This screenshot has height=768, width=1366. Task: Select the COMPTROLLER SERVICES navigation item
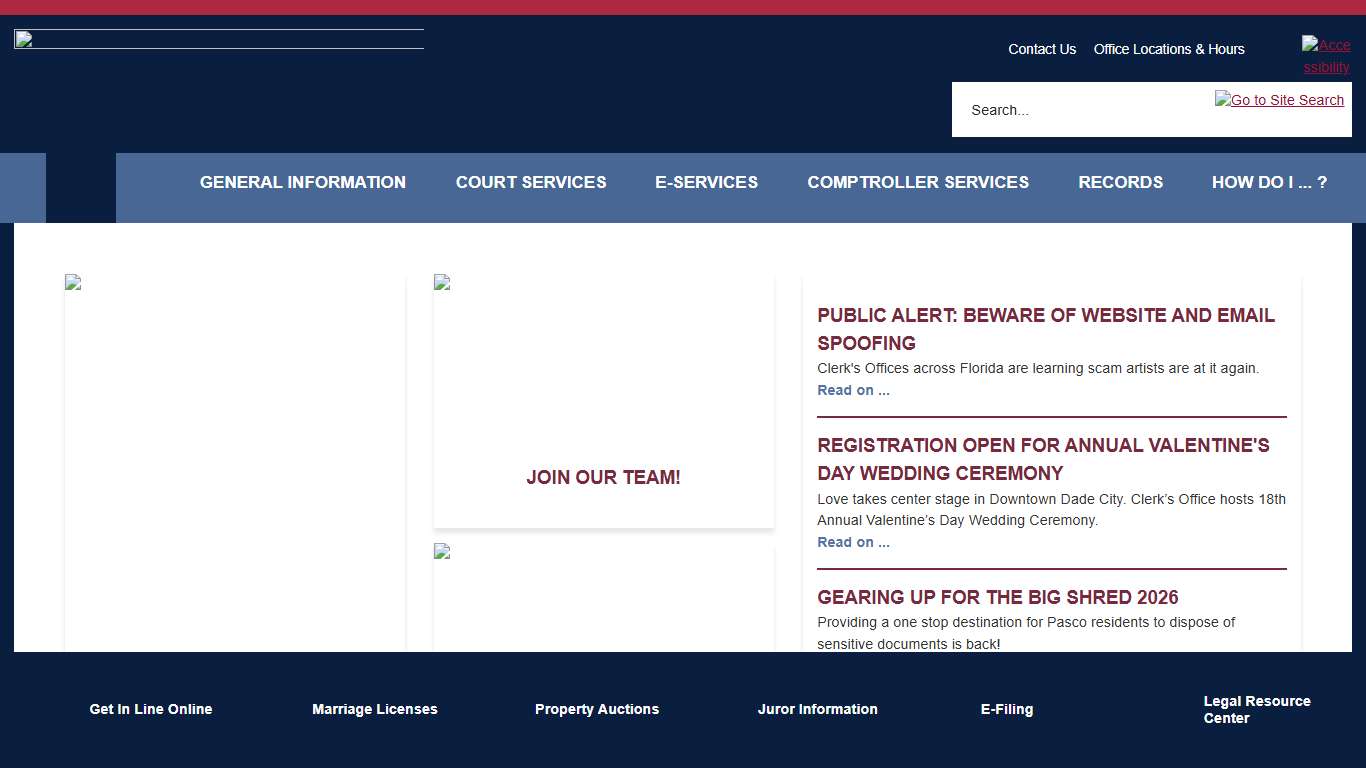[x=918, y=182]
